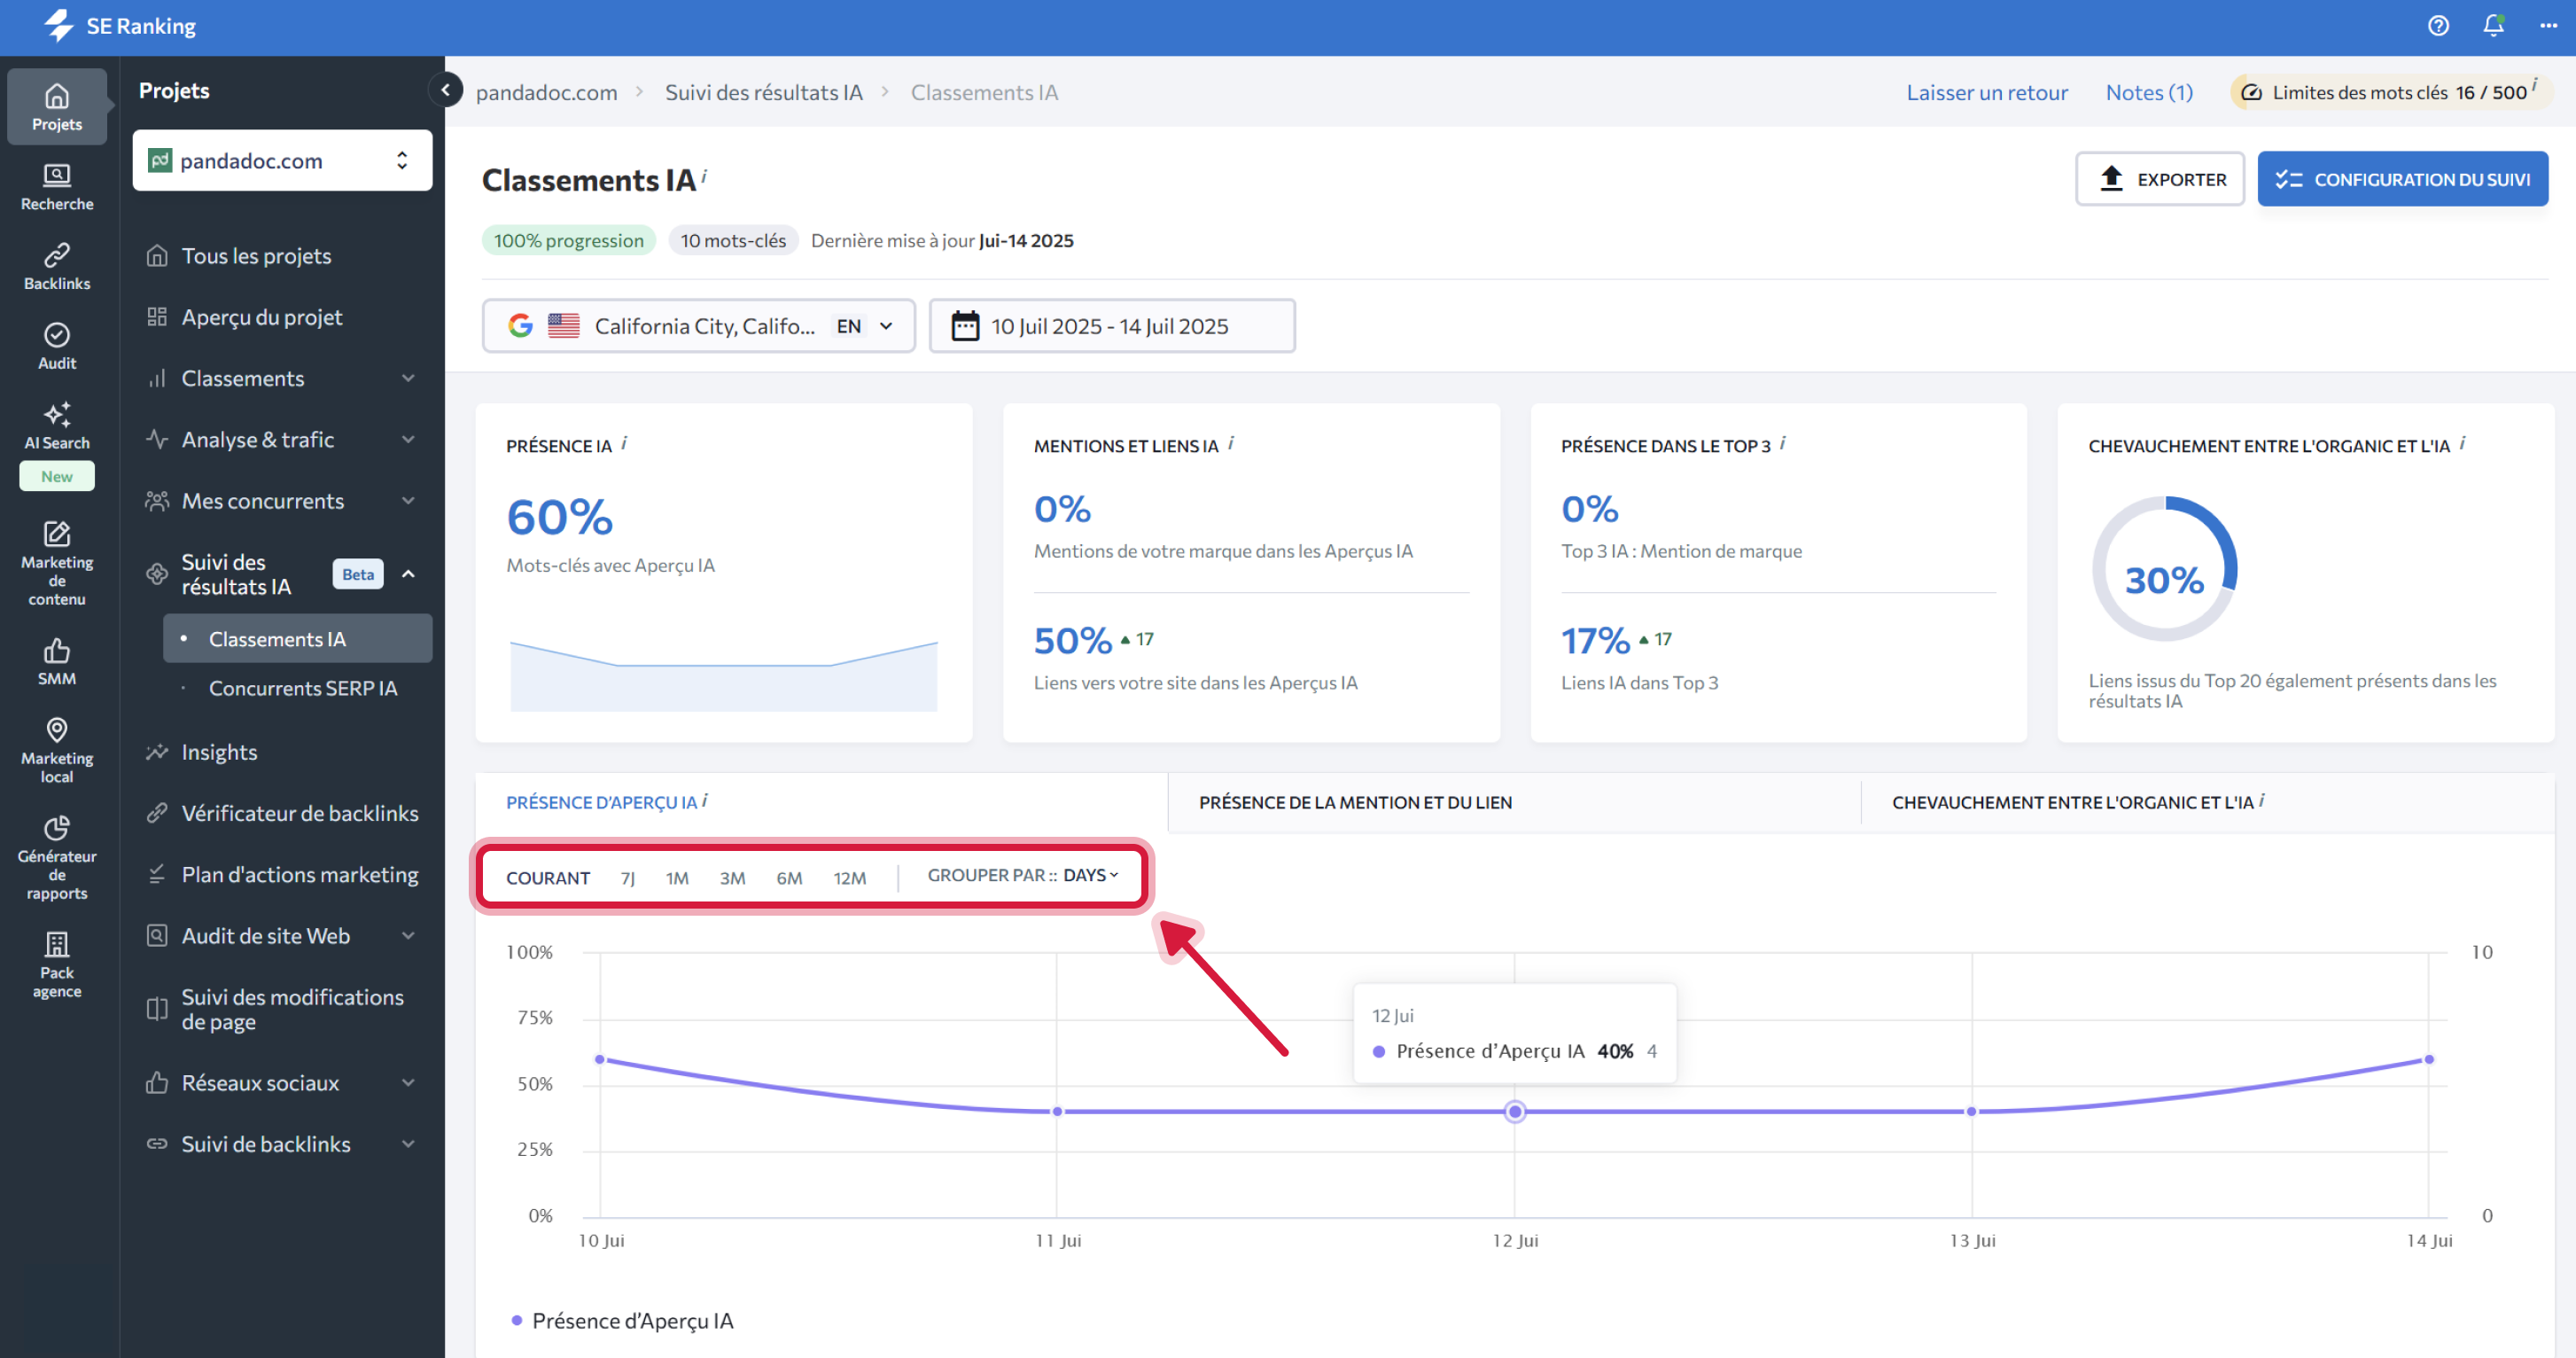The height and width of the screenshot is (1358, 2576).
Task: Click the calendar icon in date range field
Action: 964,326
